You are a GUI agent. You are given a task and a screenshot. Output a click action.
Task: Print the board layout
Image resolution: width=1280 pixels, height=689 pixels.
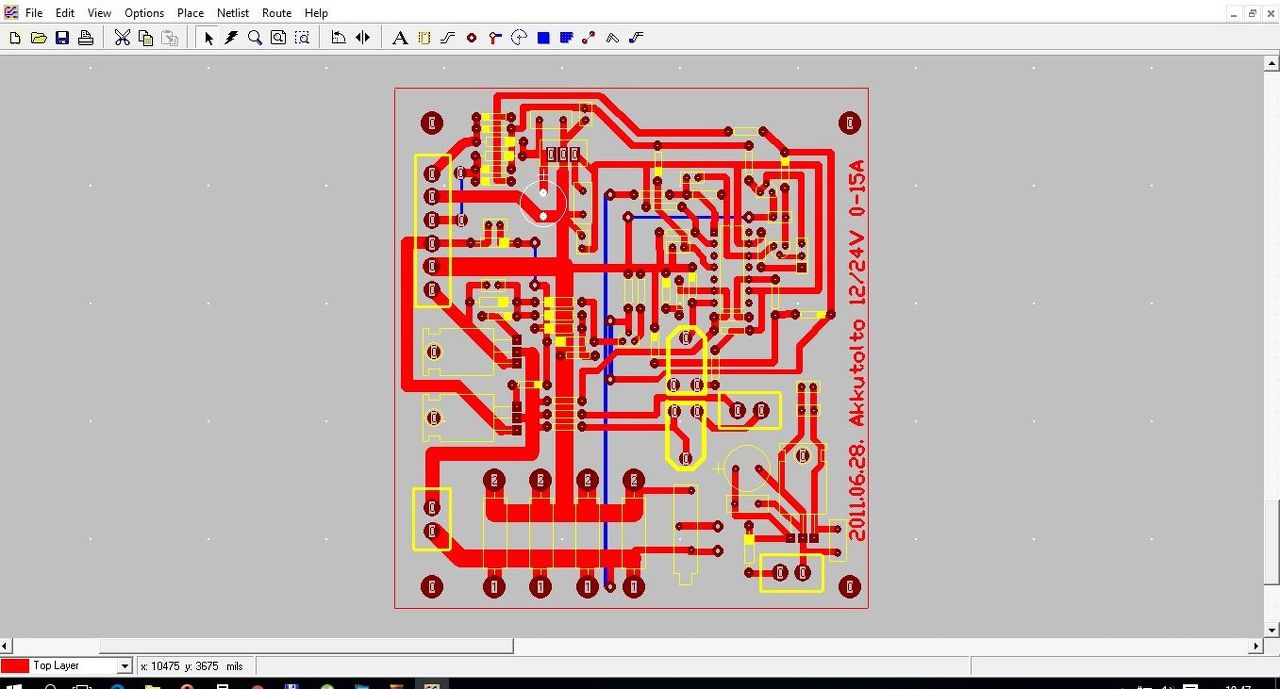pos(86,38)
